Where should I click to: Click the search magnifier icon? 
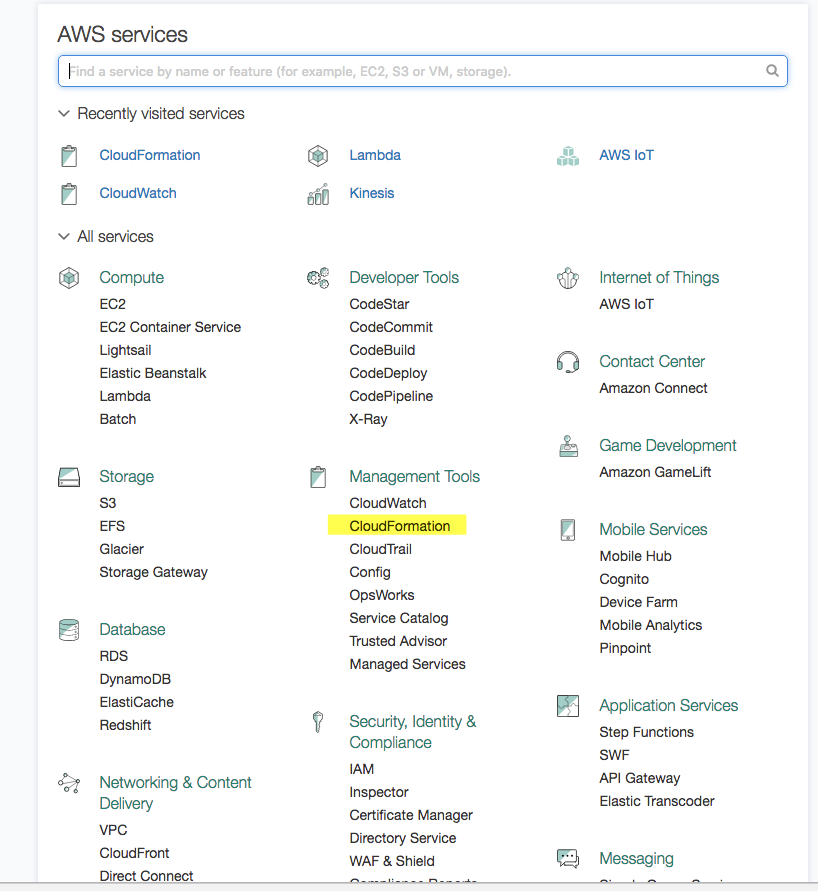coord(772,70)
